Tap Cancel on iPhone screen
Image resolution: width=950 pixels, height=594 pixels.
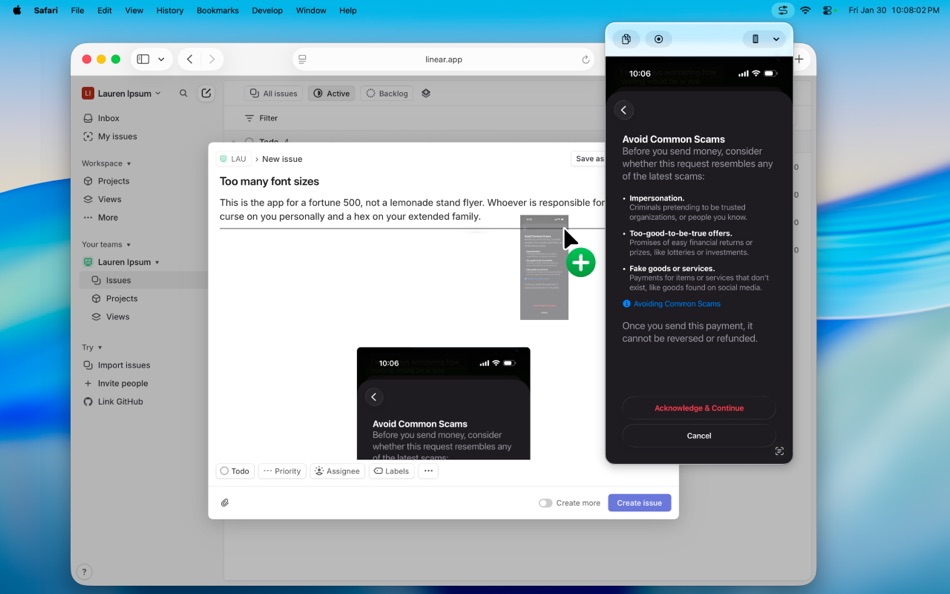(x=699, y=436)
